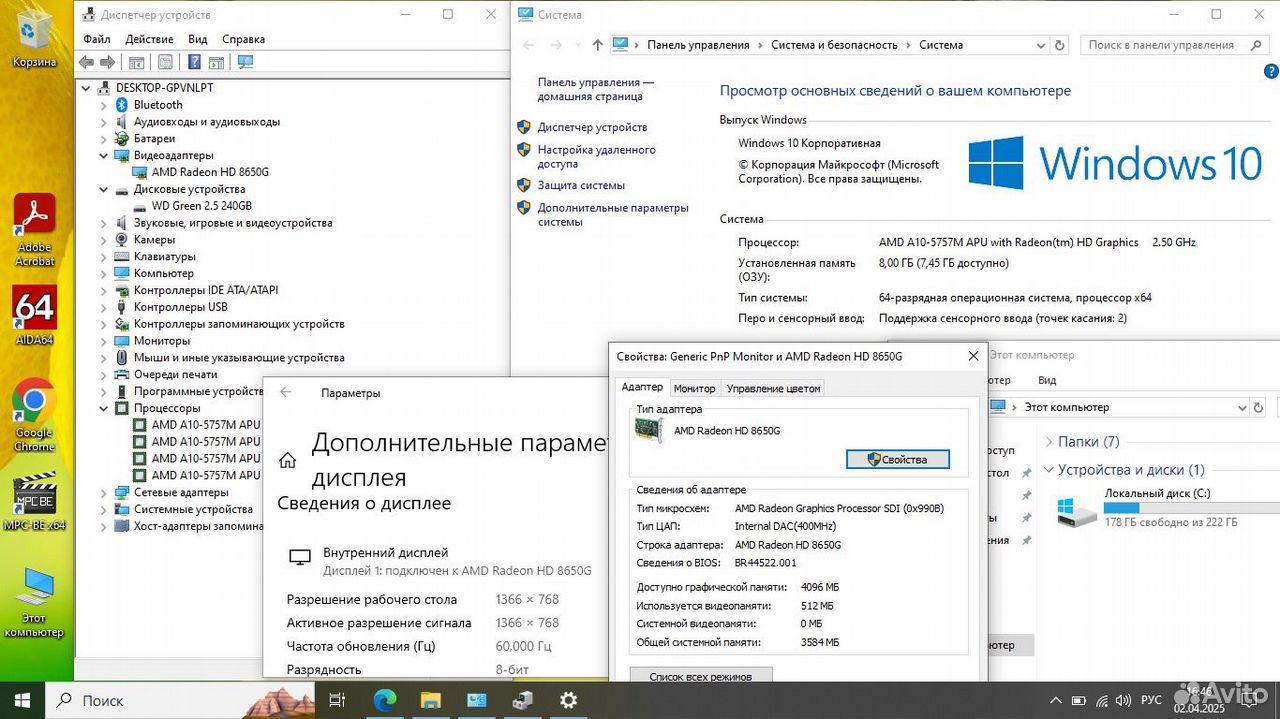The image size is (1280, 719).
Task: Collapse the Процессоры node
Action: (x=104, y=408)
